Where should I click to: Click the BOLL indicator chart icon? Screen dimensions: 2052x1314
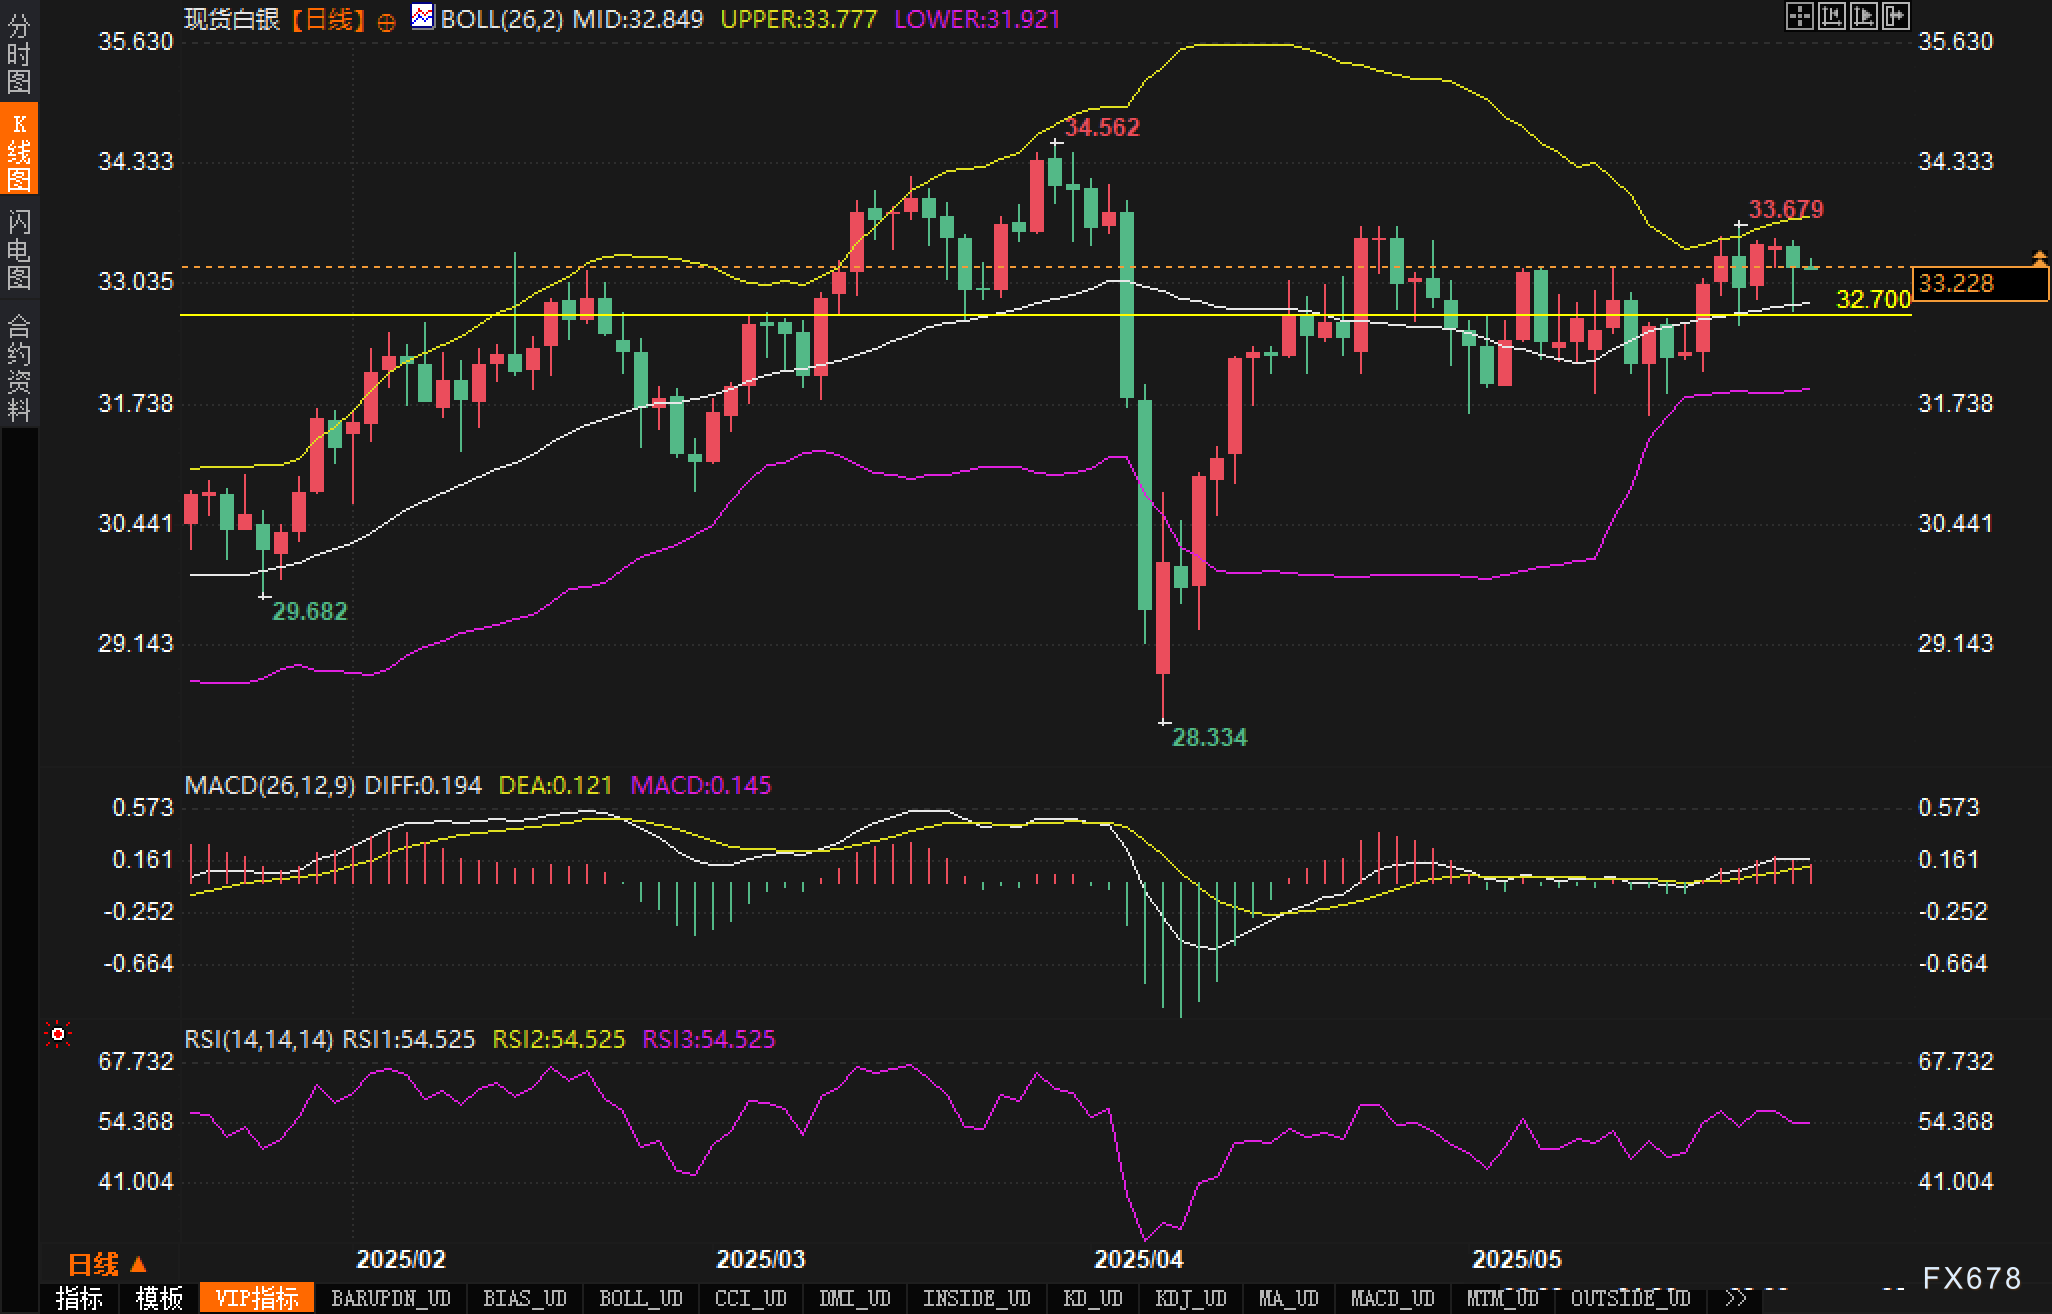tap(423, 17)
